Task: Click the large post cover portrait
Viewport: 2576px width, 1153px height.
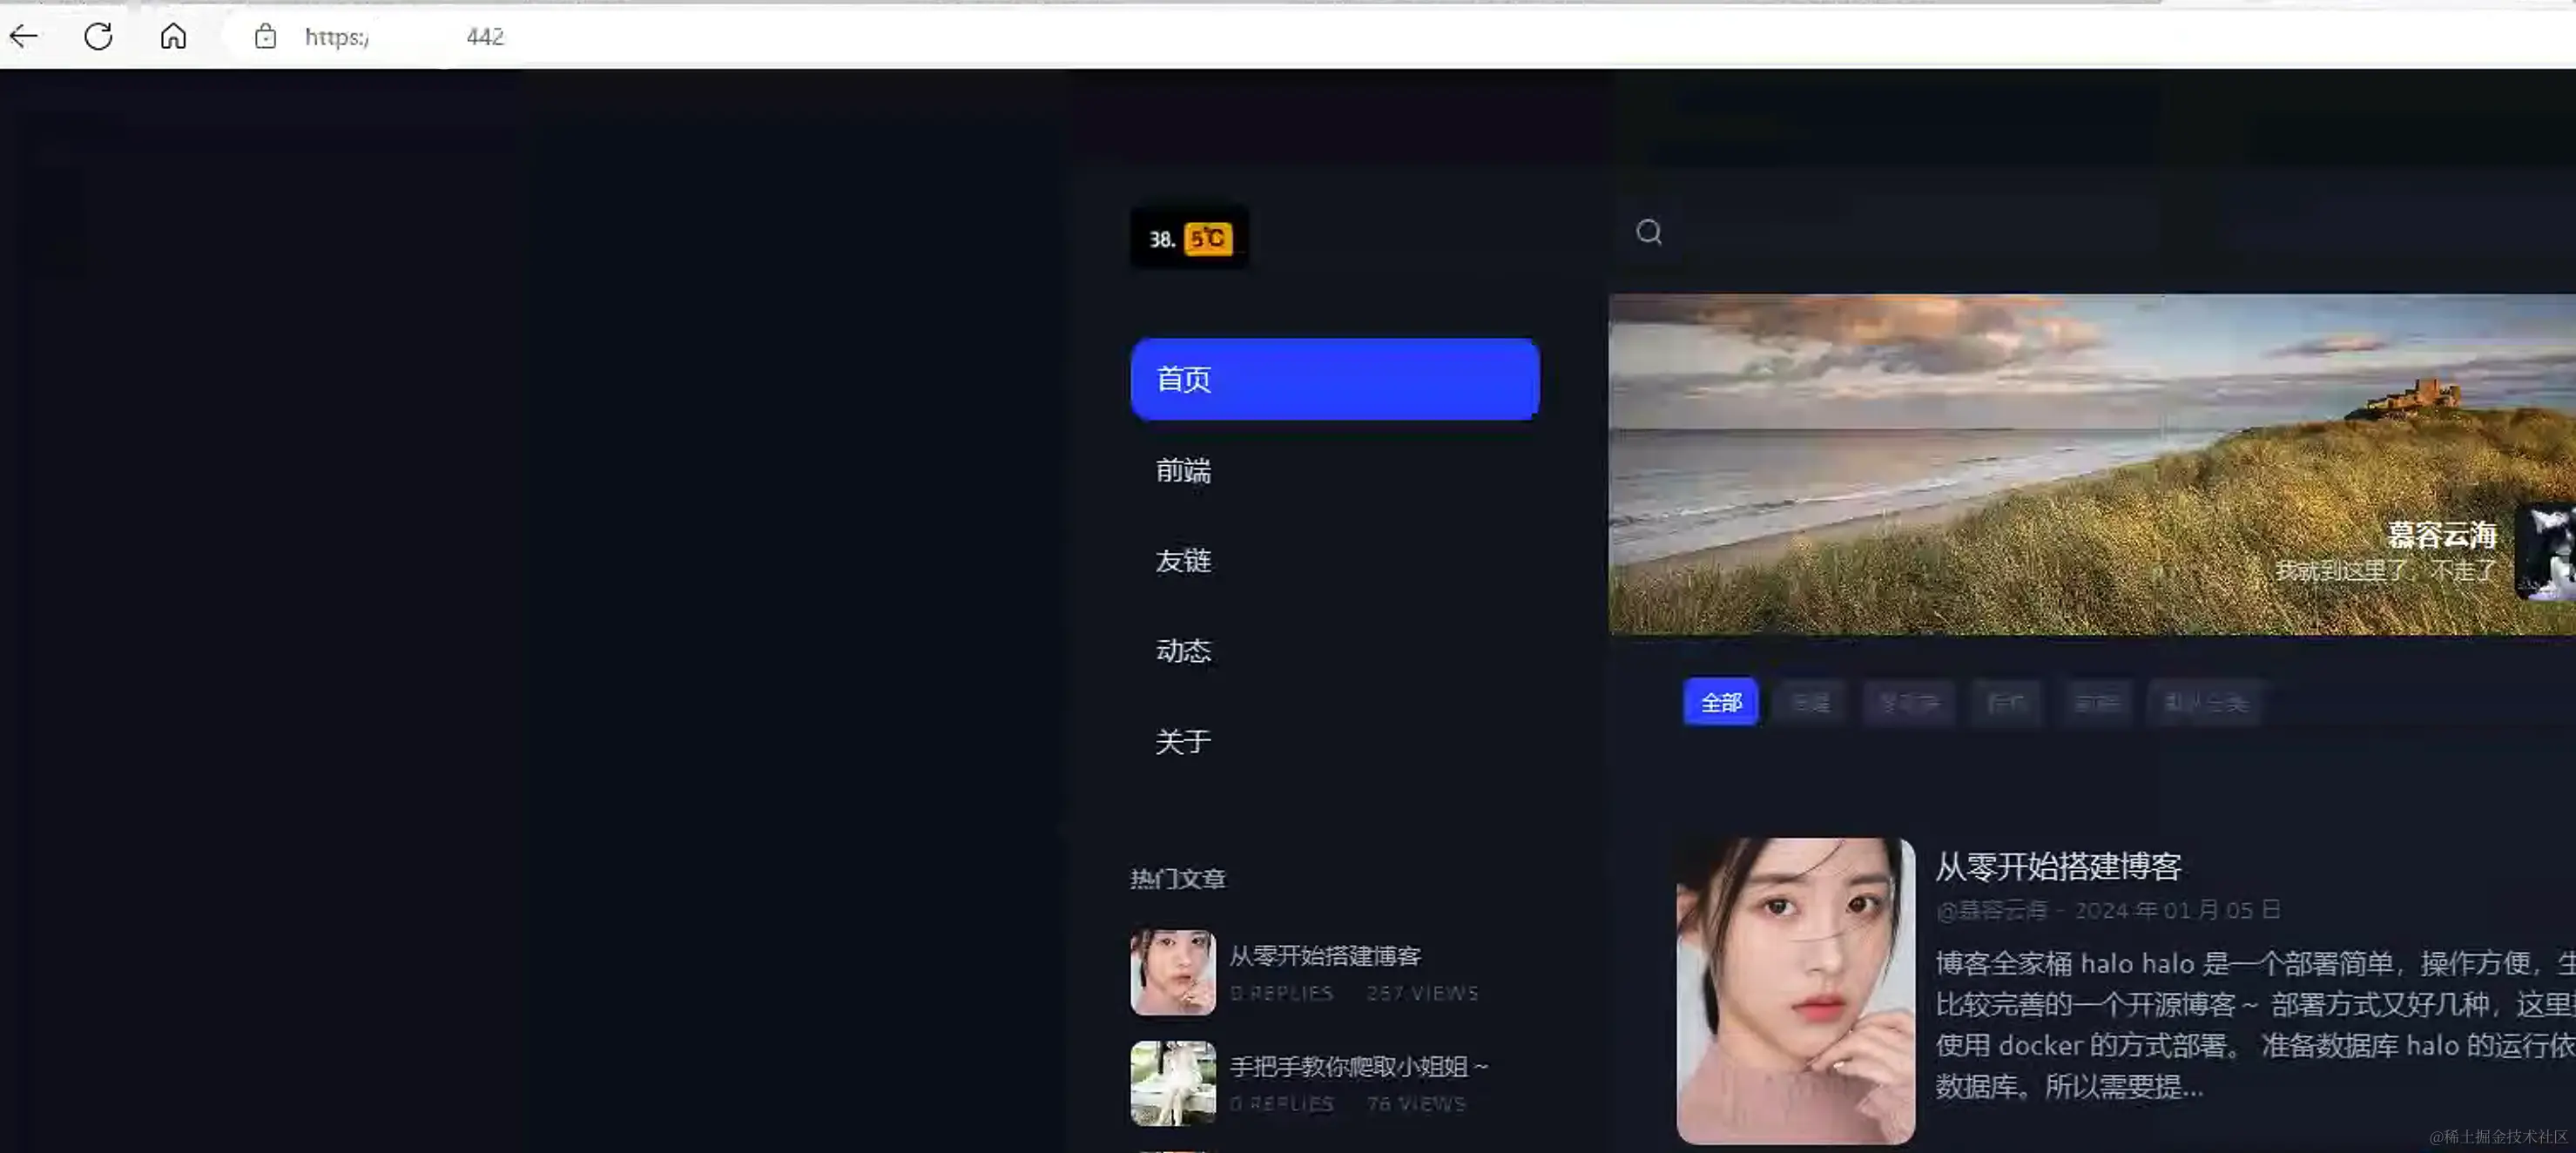Action: [x=1796, y=990]
